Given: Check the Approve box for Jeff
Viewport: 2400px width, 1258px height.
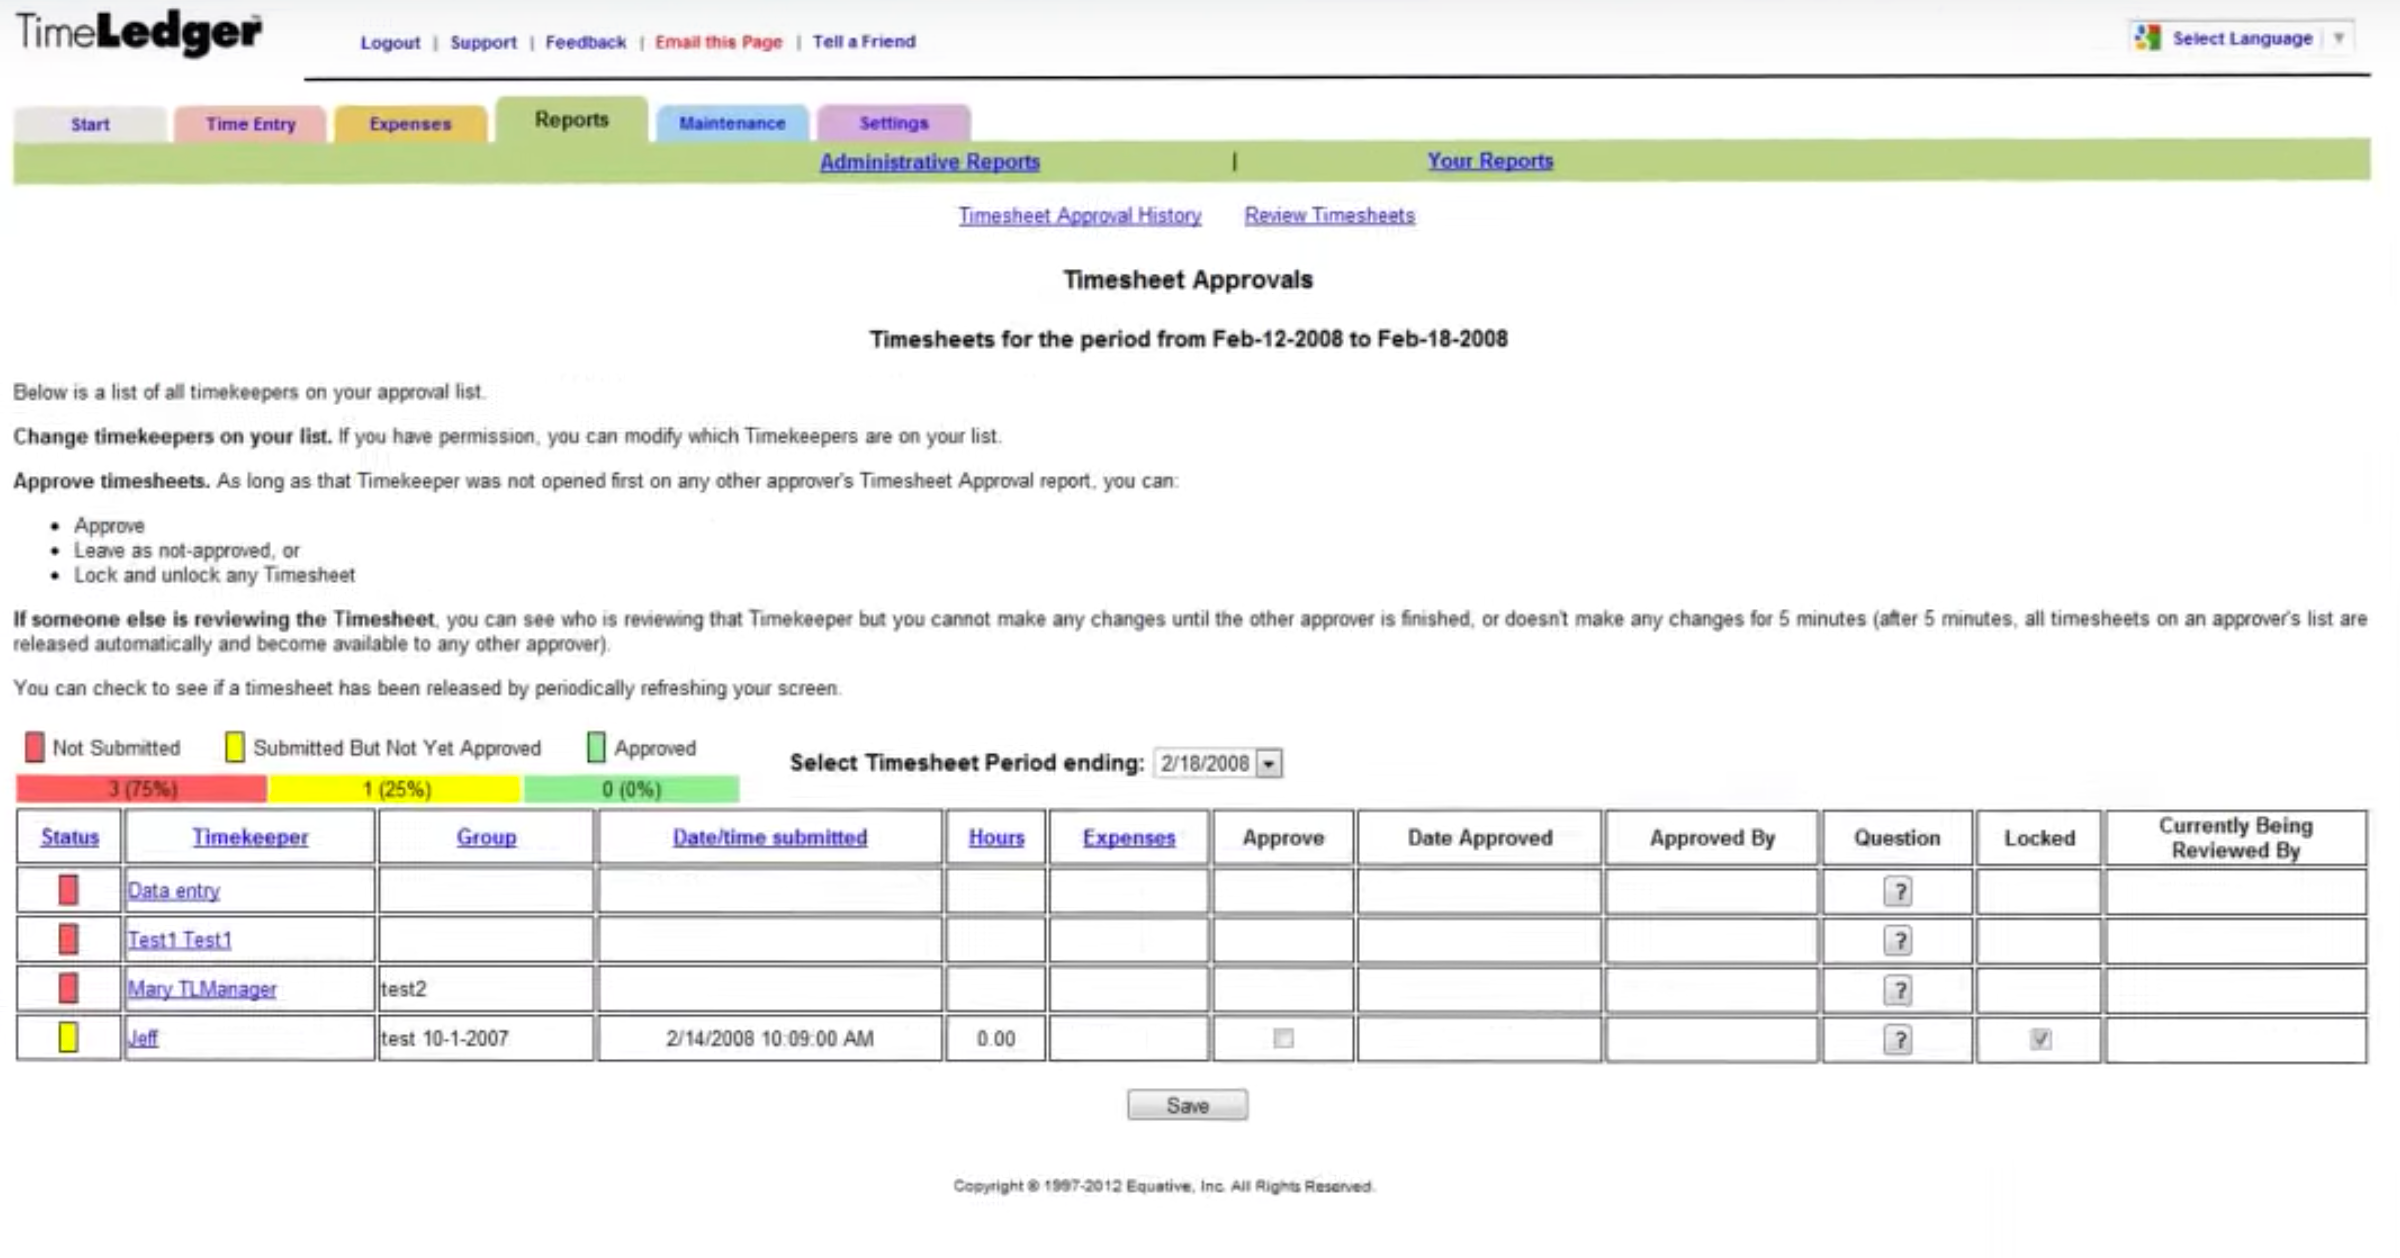Looking at the screenshot, I should pos(1283,1039).
